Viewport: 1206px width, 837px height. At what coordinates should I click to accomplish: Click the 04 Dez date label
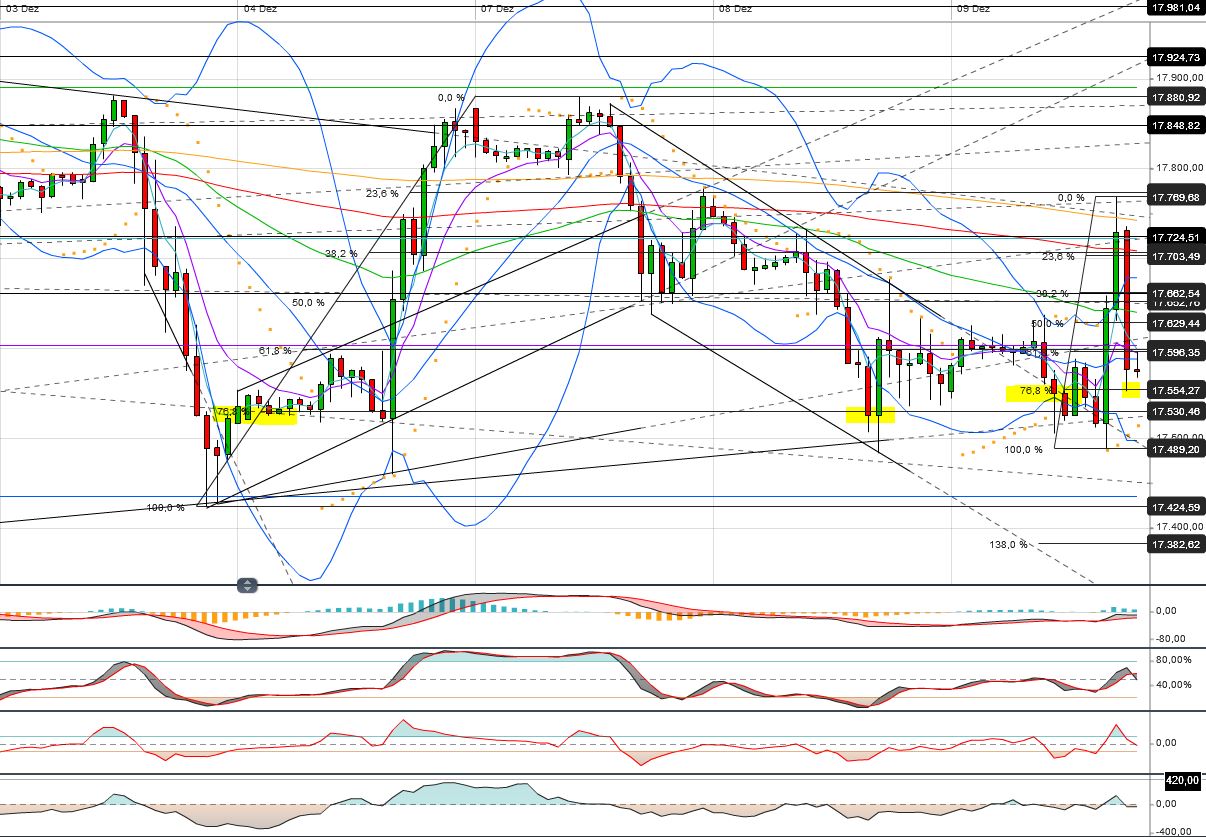click(260, 8)
